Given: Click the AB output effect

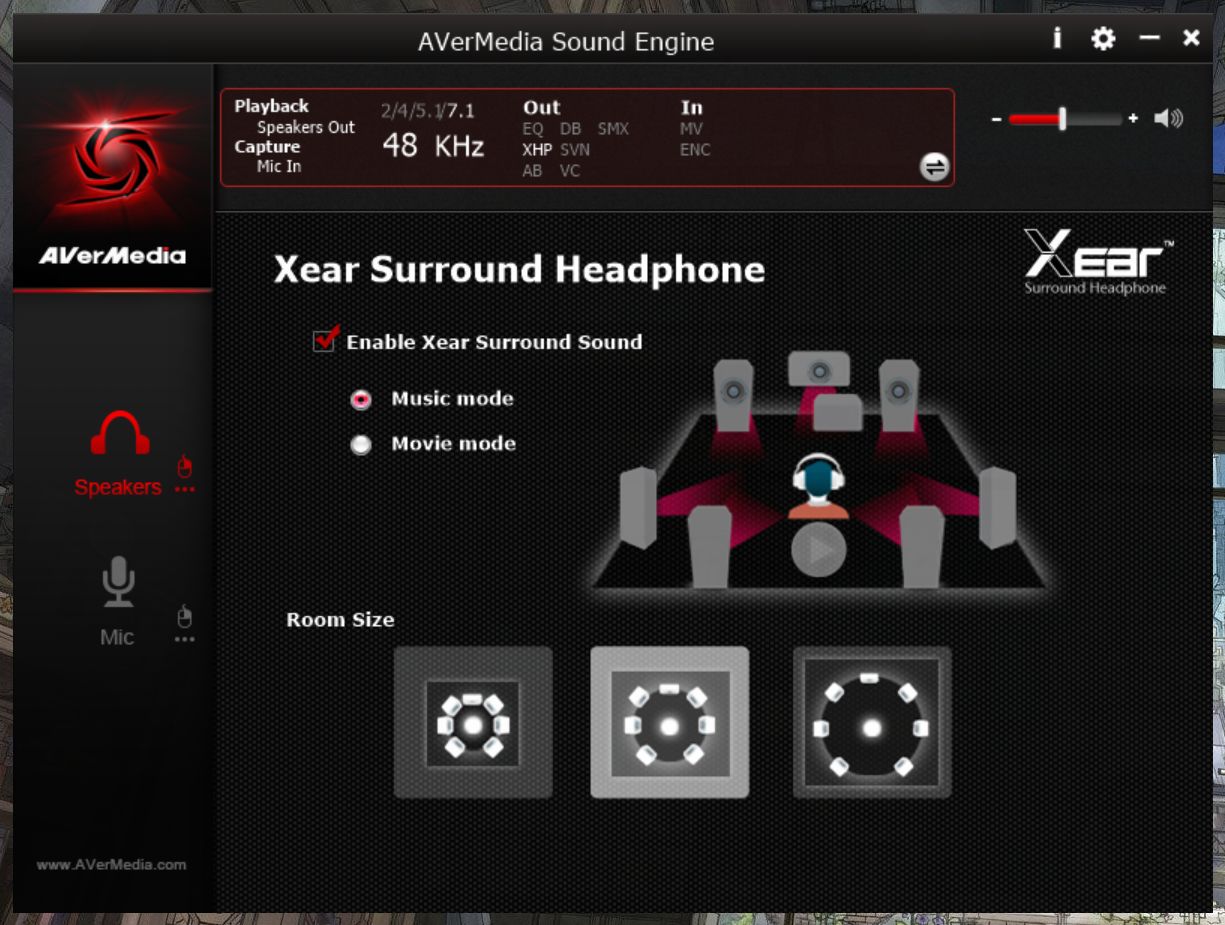Looking at the screenshot, I should coord(532,171).
